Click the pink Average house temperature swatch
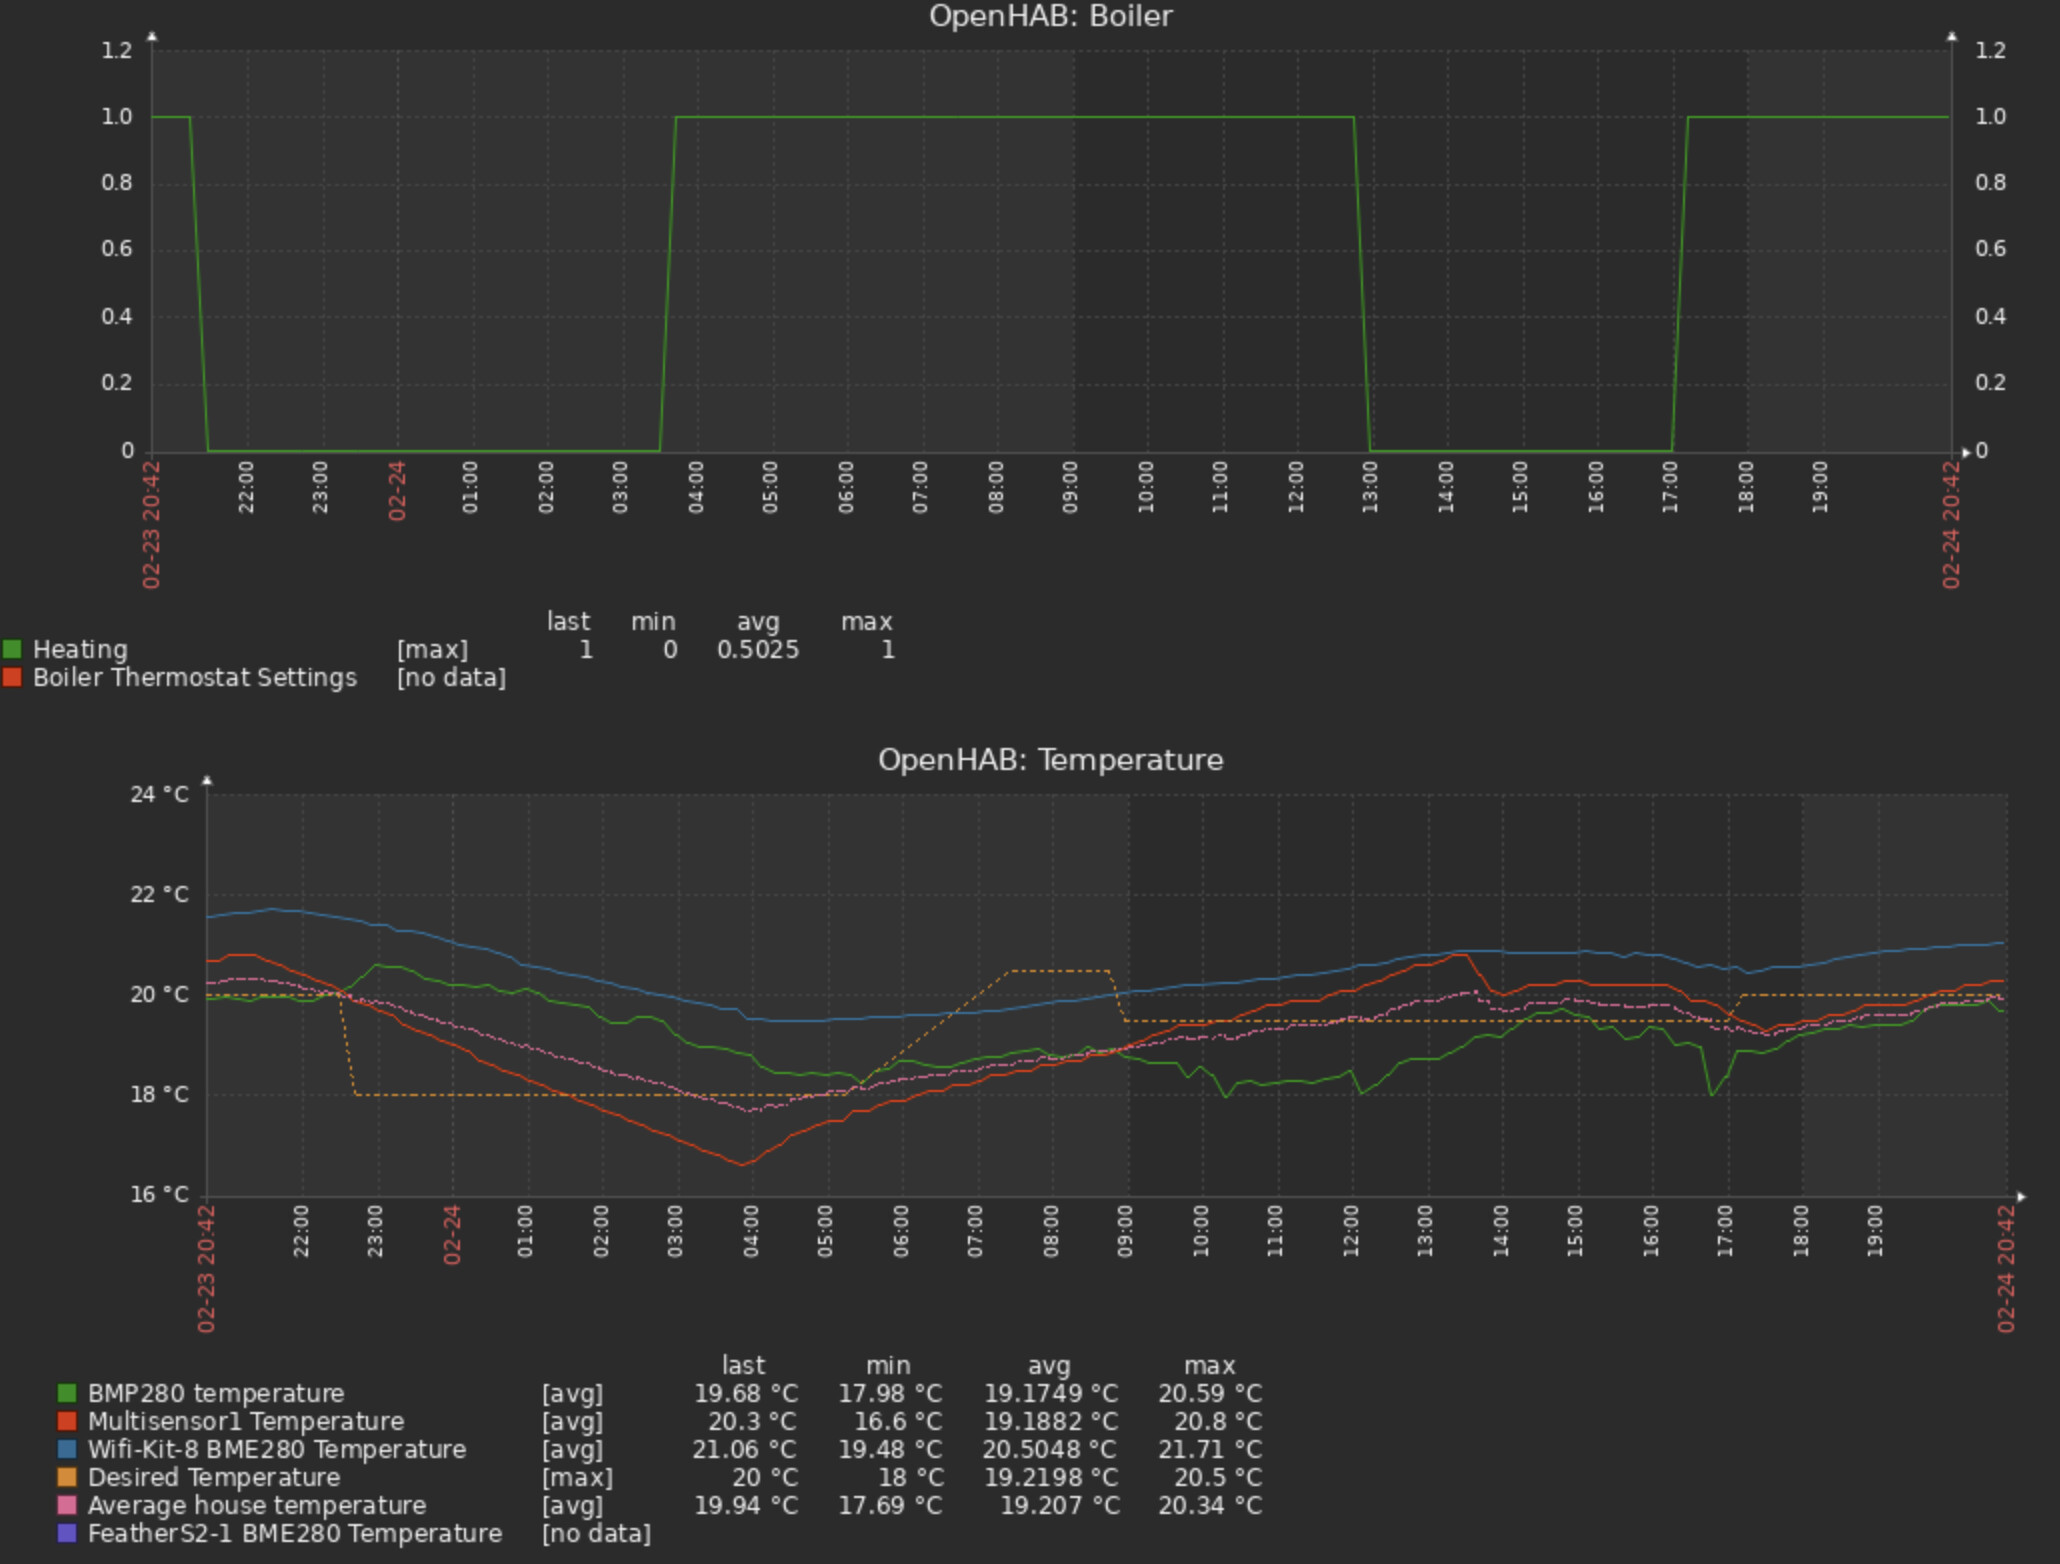Image resolution: width=2060 pixels, height=1564 pixels. [67, 1505]
